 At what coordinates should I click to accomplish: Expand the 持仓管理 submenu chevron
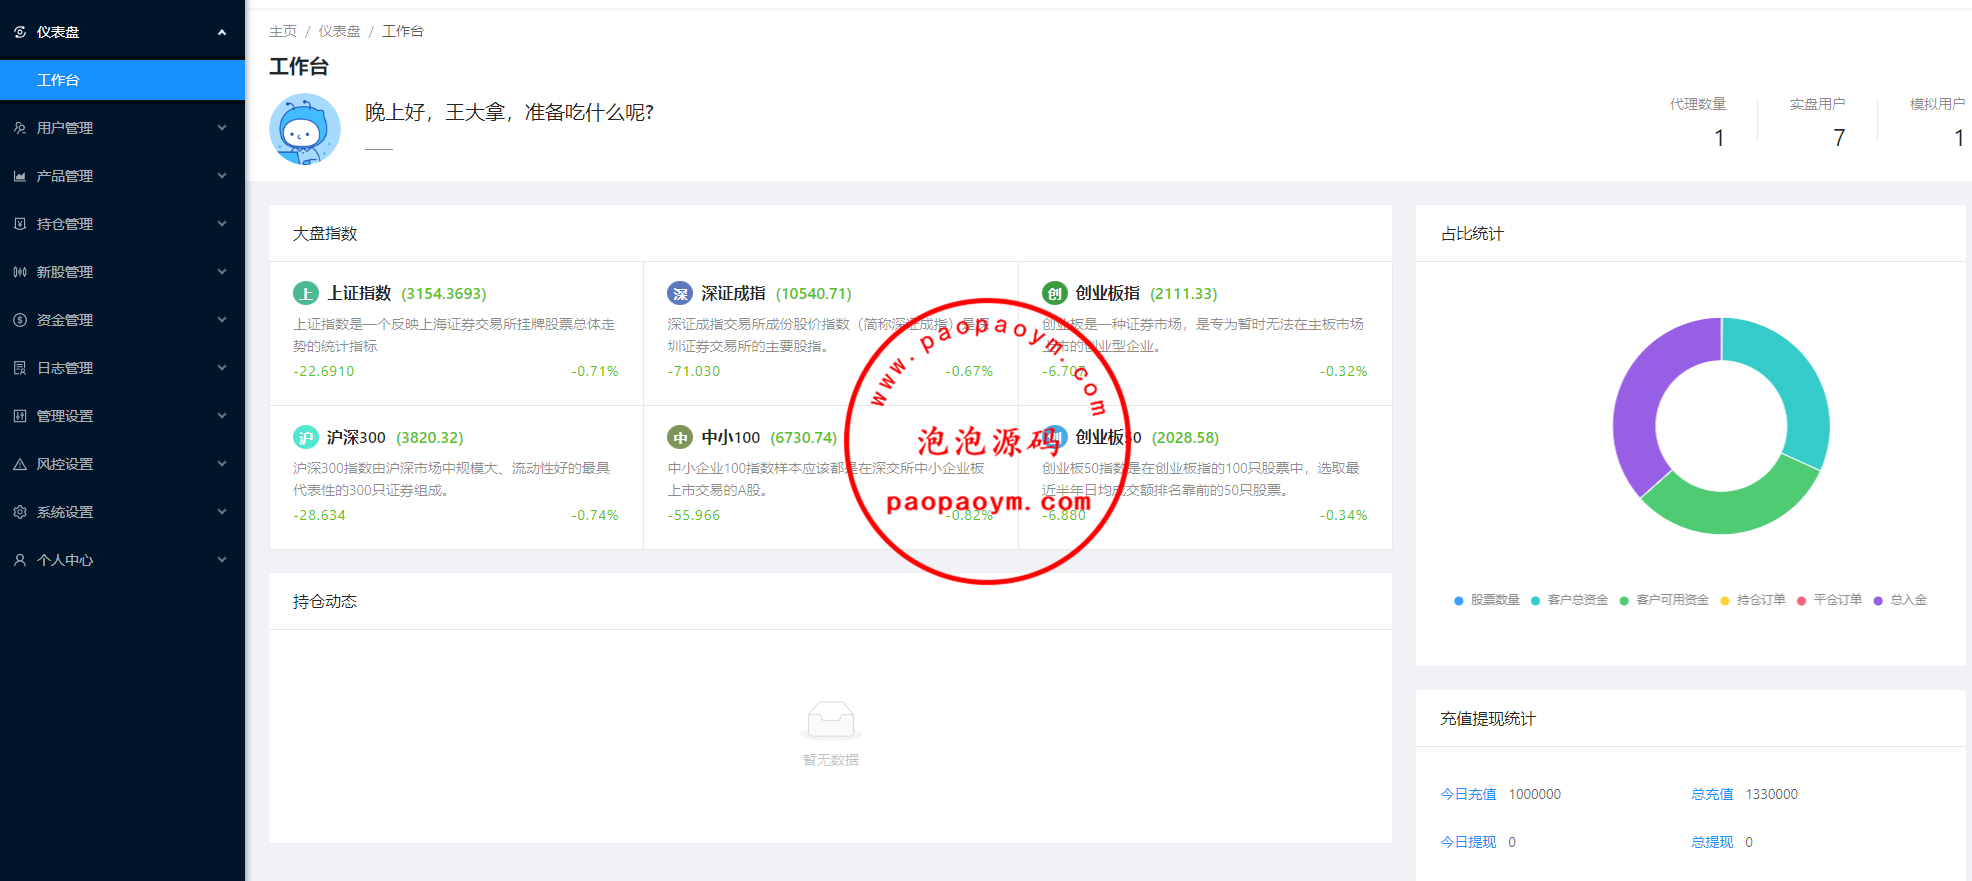(x=222, y=224)
